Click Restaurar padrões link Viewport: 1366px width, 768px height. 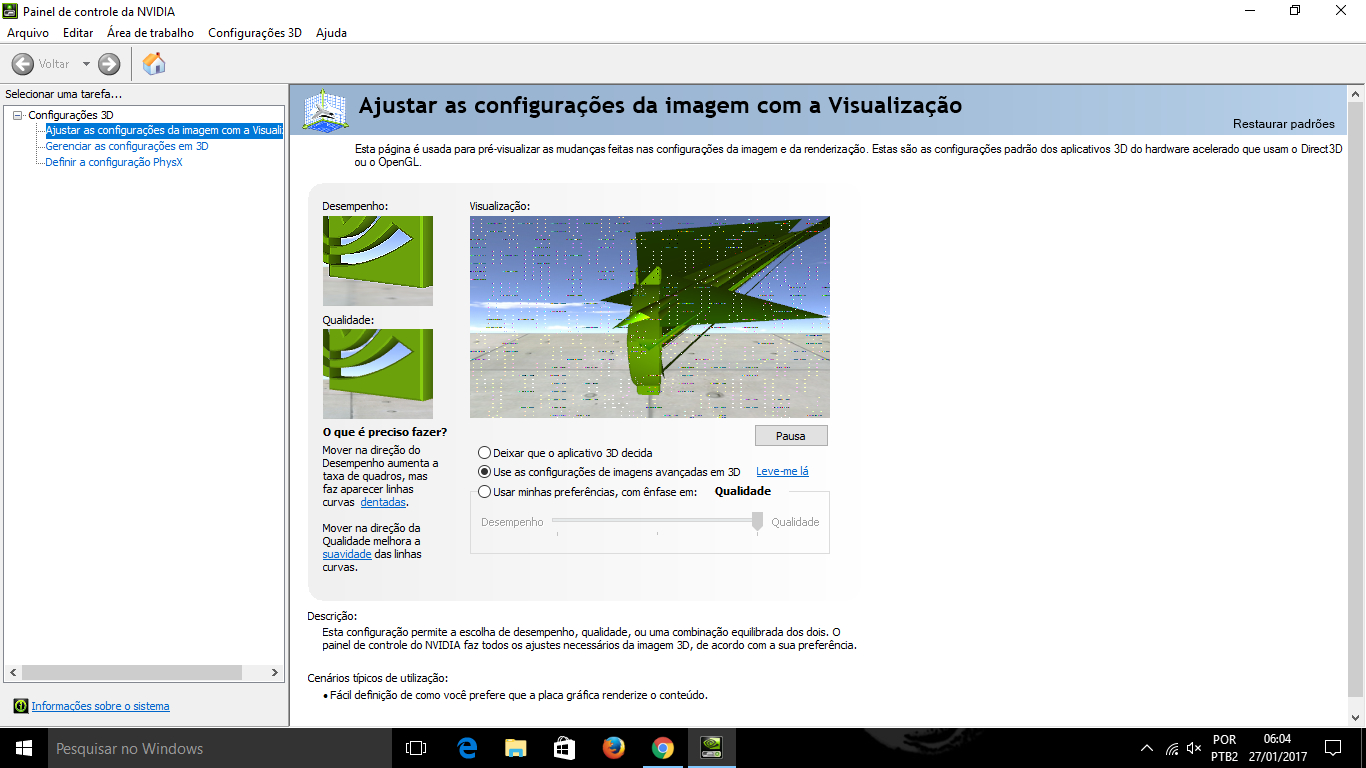click(x=1283, y=124)
